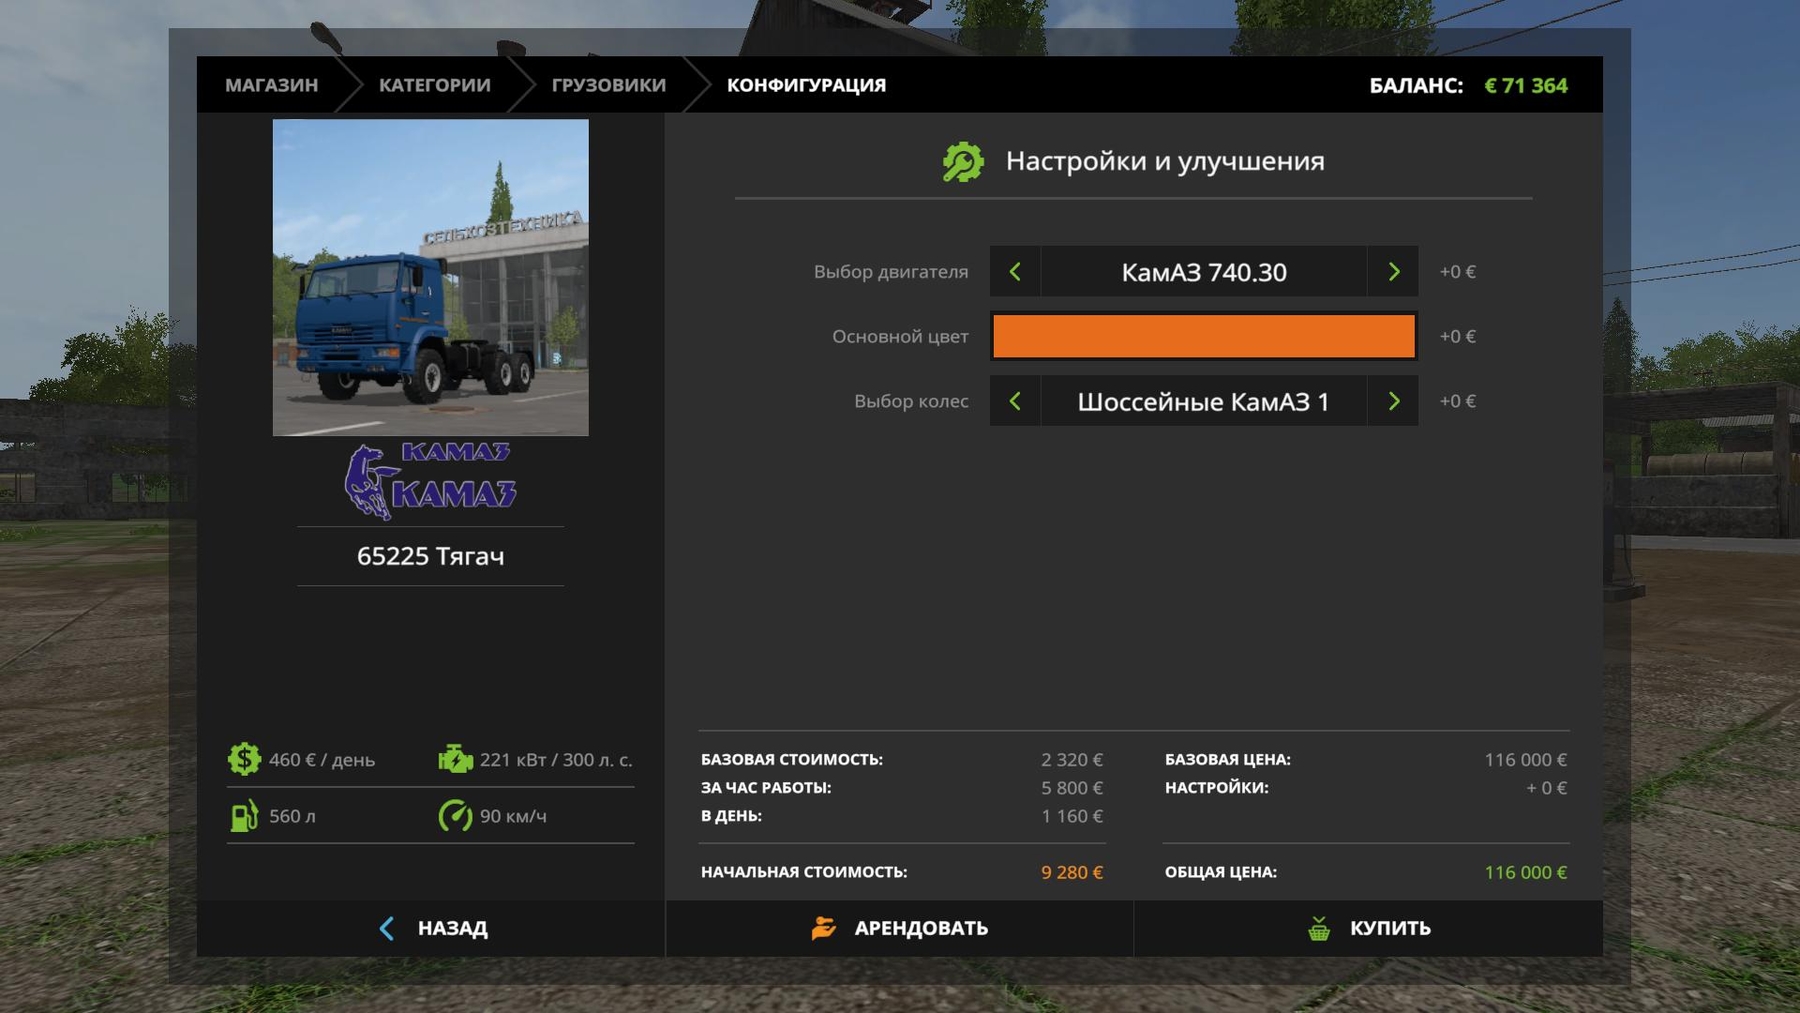Click the fuel tank capacity icon

pyautogui.click(x=244, y=816)
